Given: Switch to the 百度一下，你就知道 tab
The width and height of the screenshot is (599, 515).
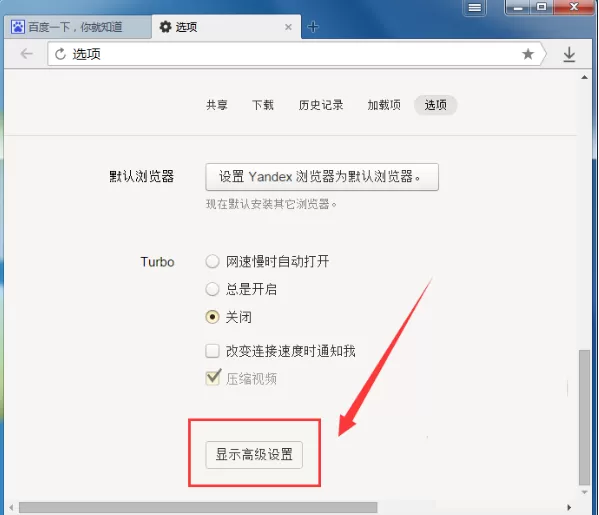Looking at the screenshot, I should pyautogui.click(x=78, y=27).
